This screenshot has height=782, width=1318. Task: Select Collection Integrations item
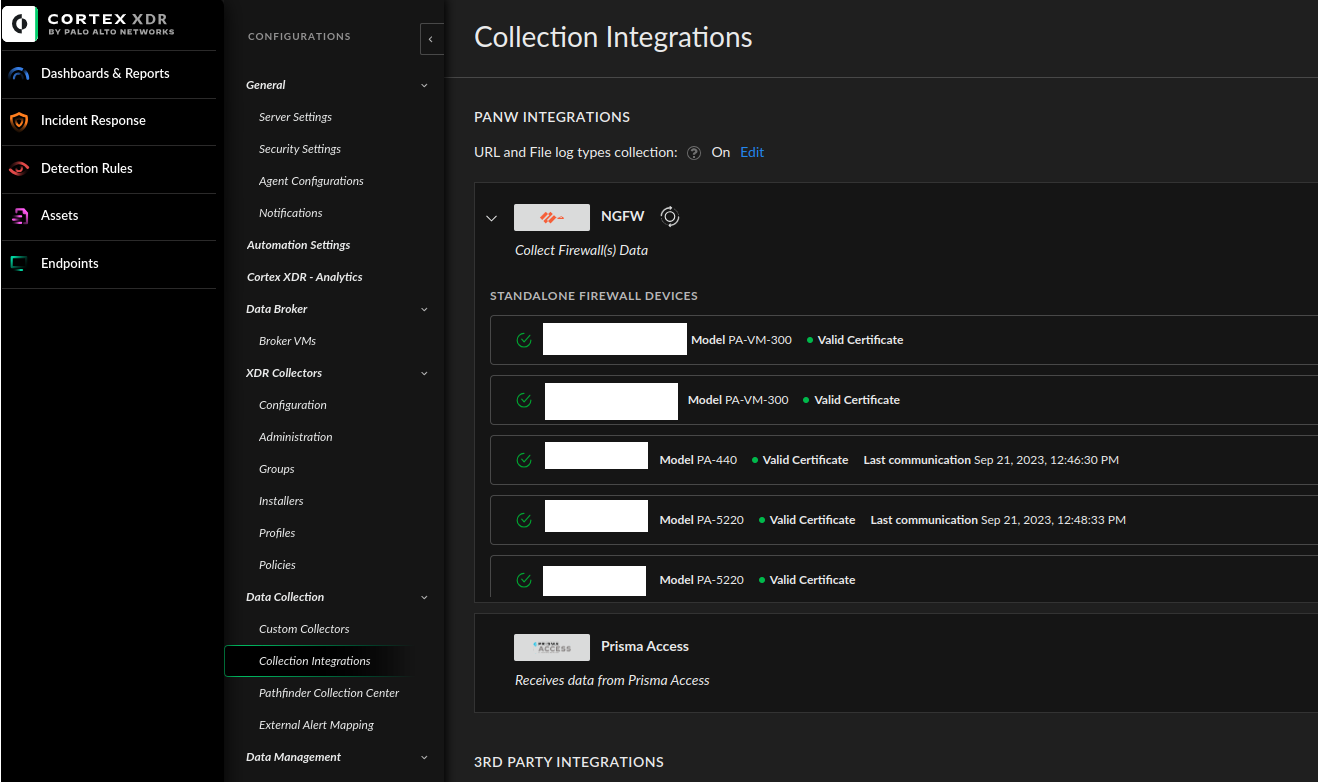315,661
